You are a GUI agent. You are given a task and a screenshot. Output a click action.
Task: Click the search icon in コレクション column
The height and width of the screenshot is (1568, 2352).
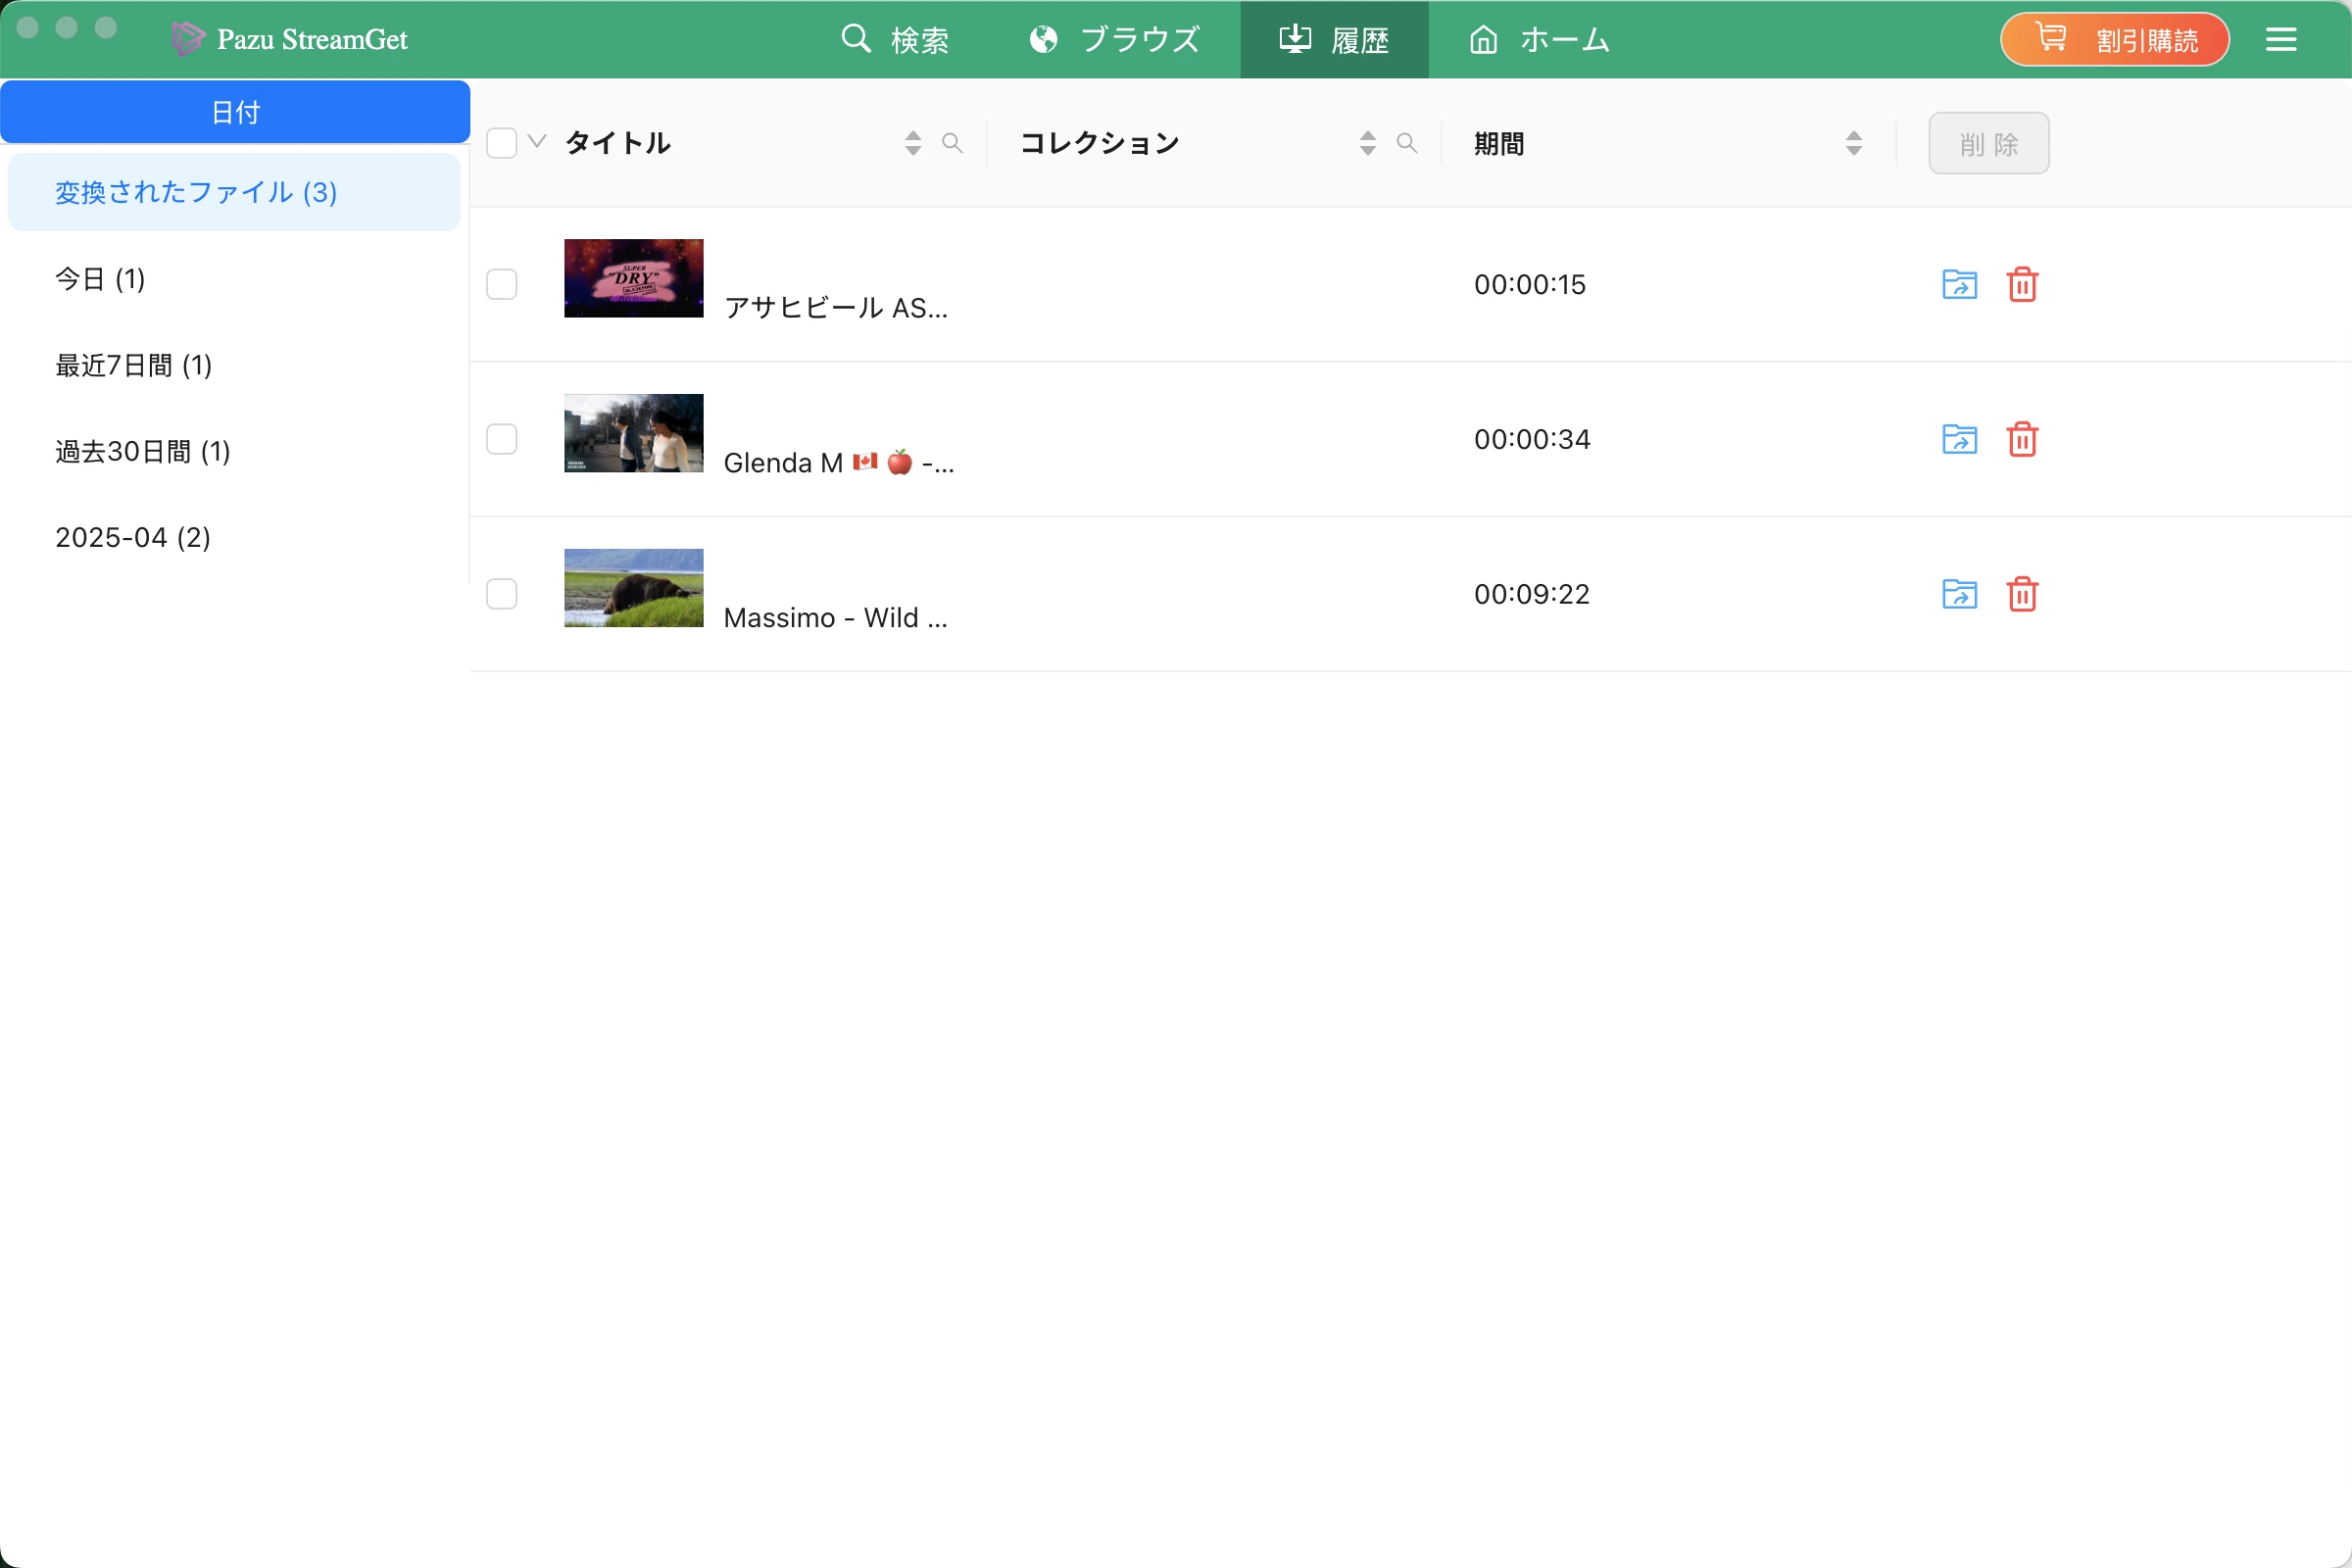(x=1407, y=144)
